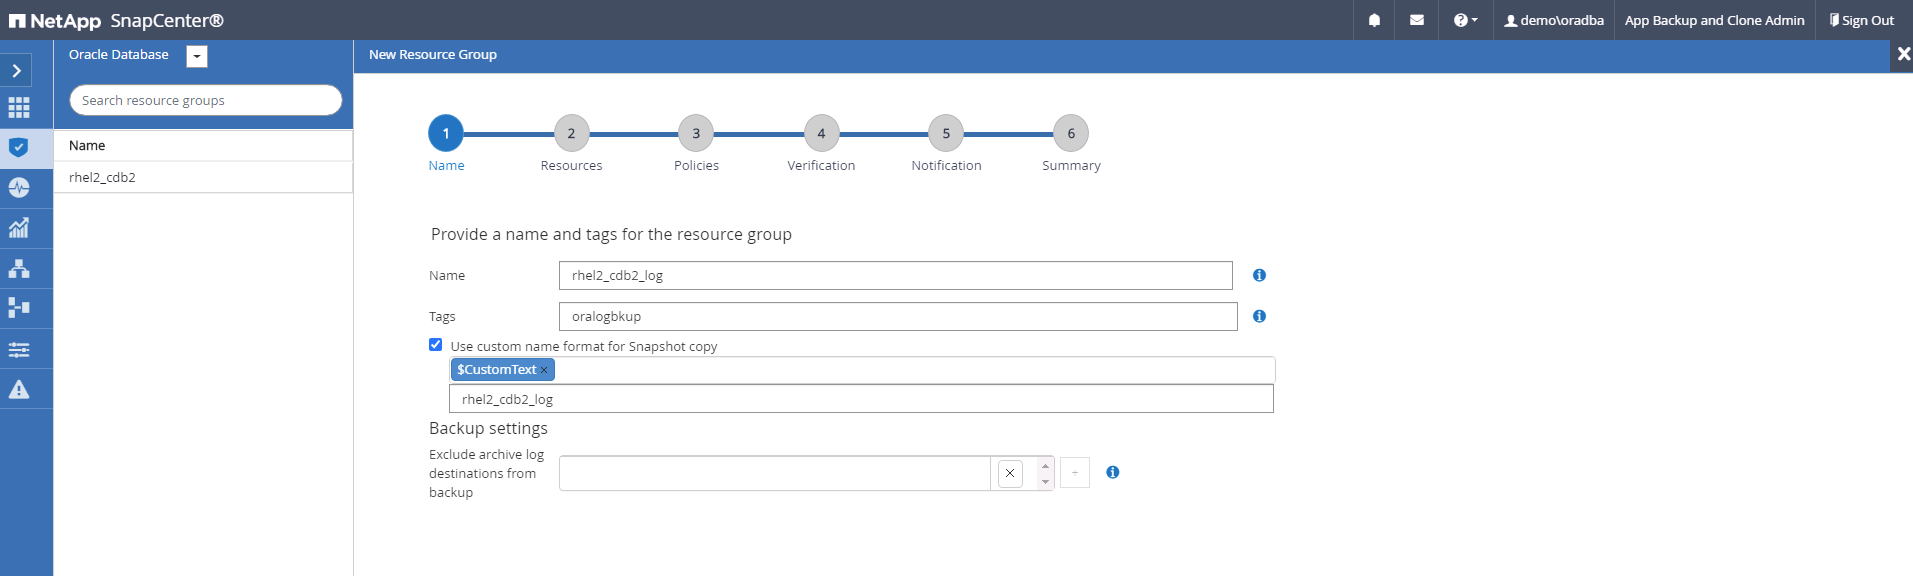Image resolution: width=1913 pixels, height=576 pixels.
Task: Select rhel2_cdb2 resource group
Action: point(102,177)
